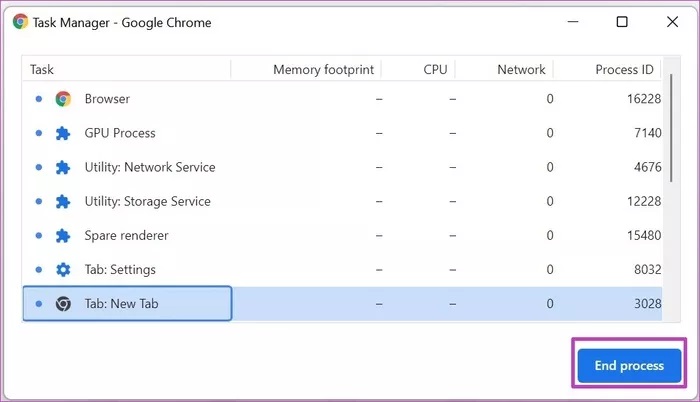
Task: Sort by the Network column header
Action: [521, 69]
